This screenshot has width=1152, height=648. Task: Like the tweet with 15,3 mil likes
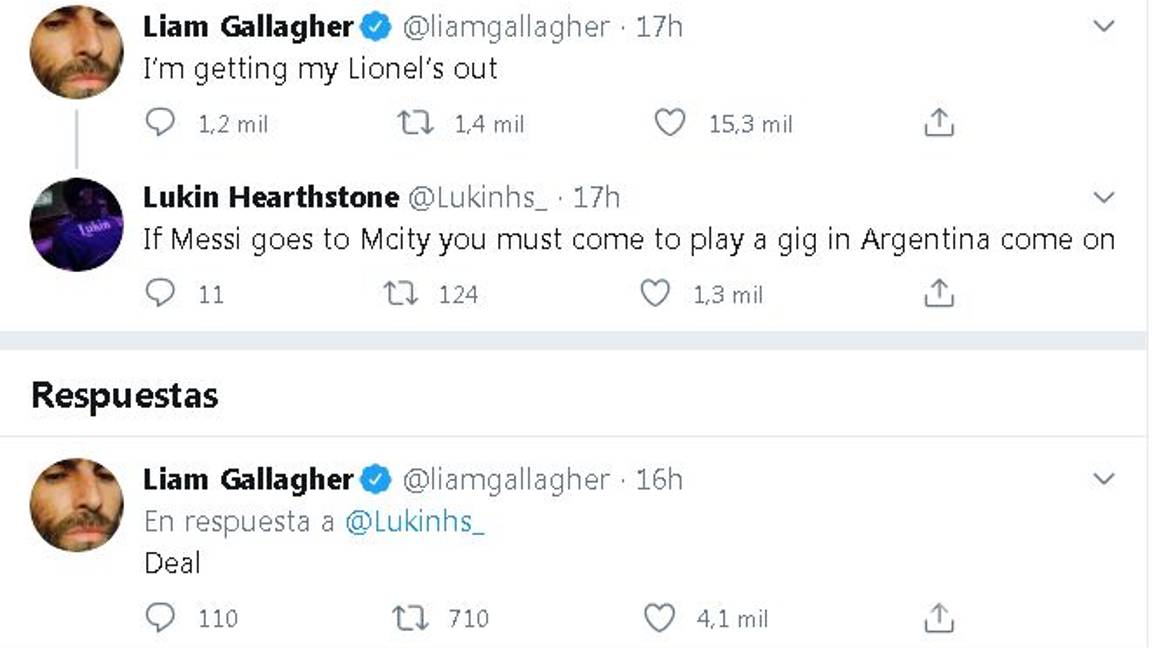click(670, 122)
